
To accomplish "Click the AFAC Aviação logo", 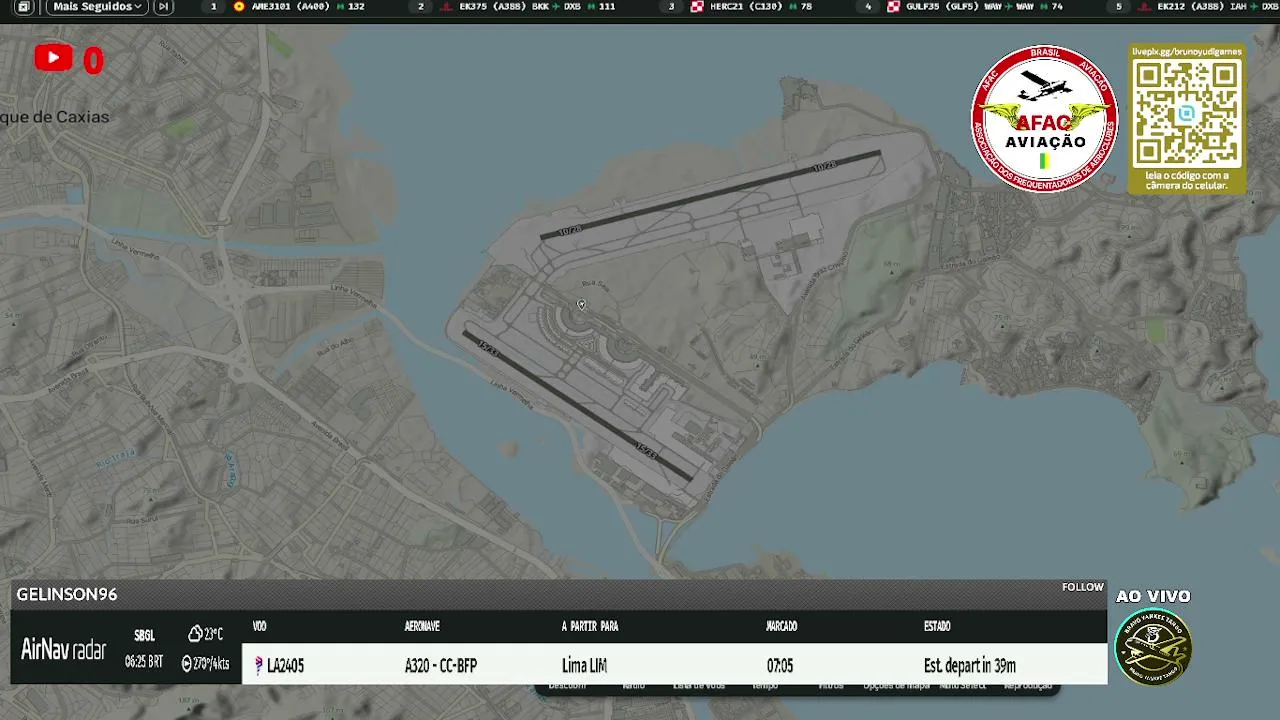I will 1044,118.
